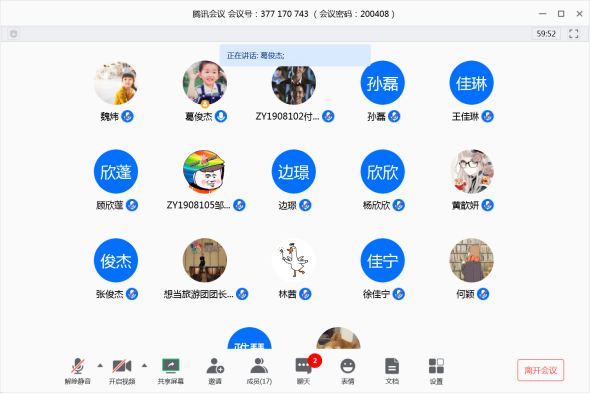Click the blue 边璟 avatar circle
This screenshot has height=394, width=590.
pos(293,172)
